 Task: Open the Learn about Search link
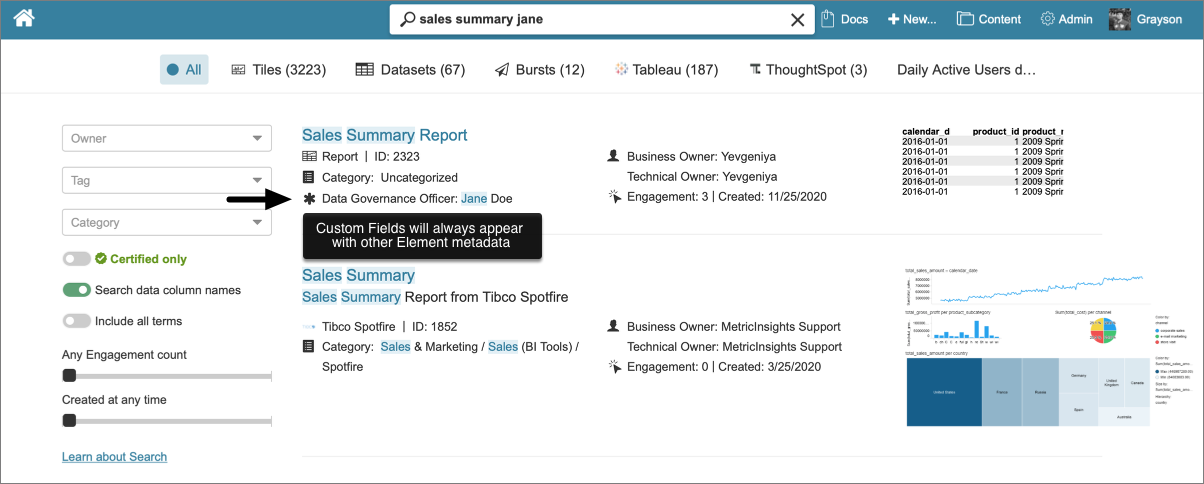(114, 457)
